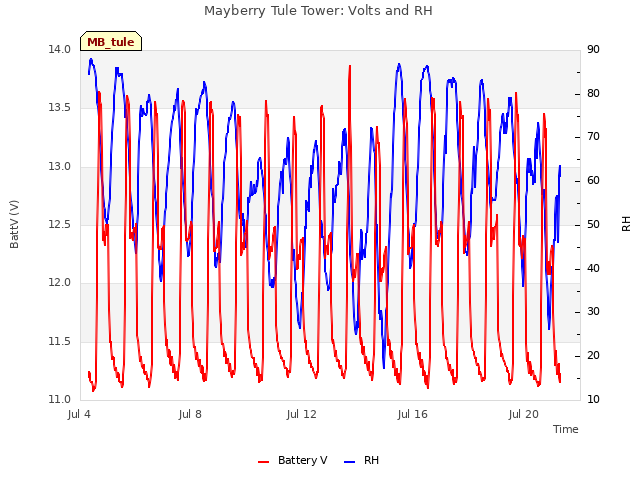Click the Time axis label
The height and width of the screenshot is (480, 640).
coord(565,429)
